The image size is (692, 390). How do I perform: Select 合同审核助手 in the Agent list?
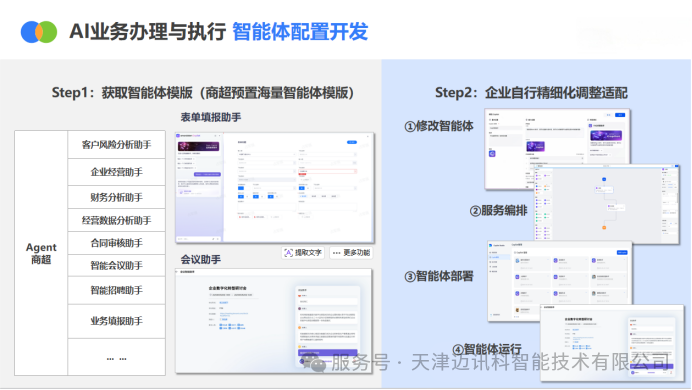pos(117,243)
